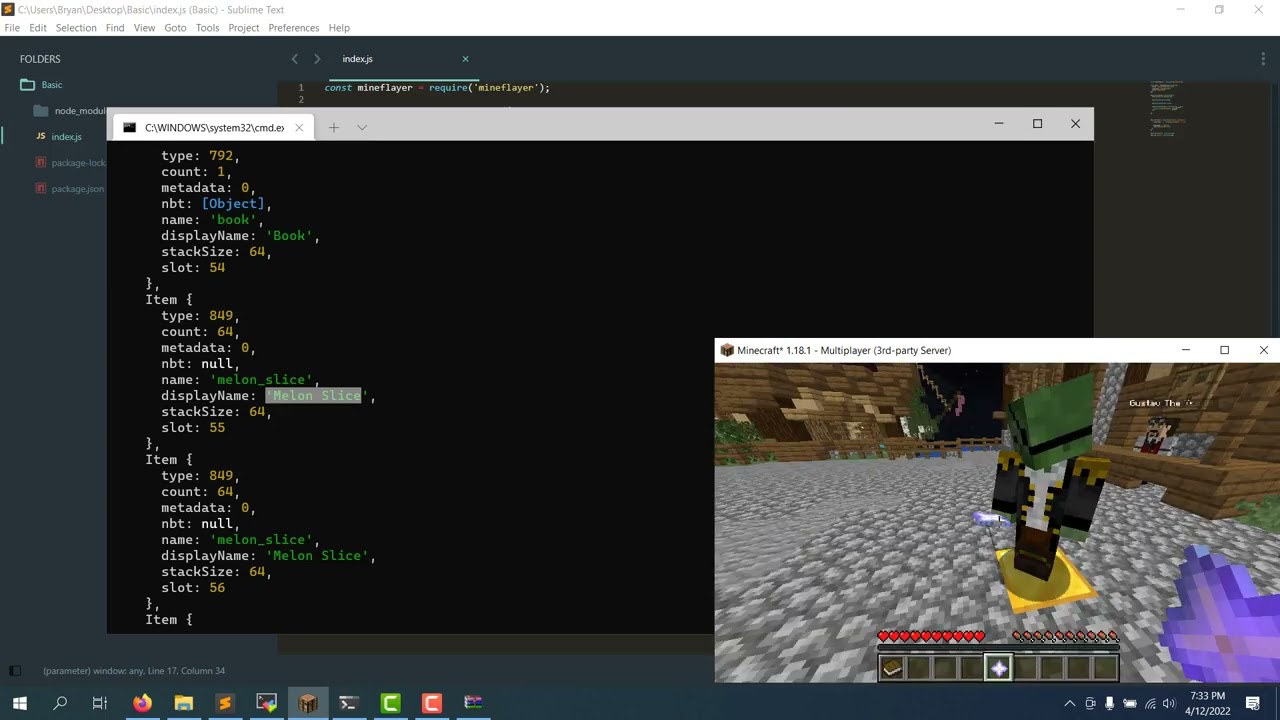Open the Edit menu
This screenshot has height=720, width=1280.
pos(38,28)
